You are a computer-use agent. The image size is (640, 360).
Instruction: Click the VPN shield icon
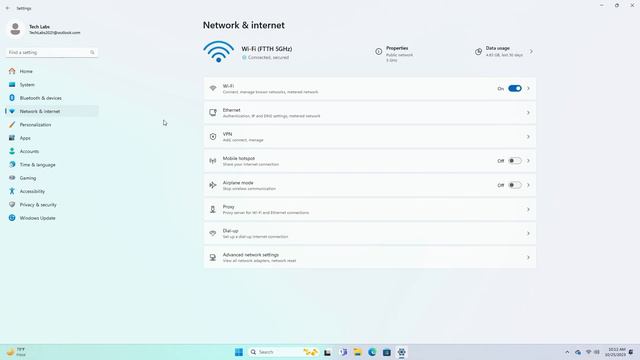tap(213, 137)
